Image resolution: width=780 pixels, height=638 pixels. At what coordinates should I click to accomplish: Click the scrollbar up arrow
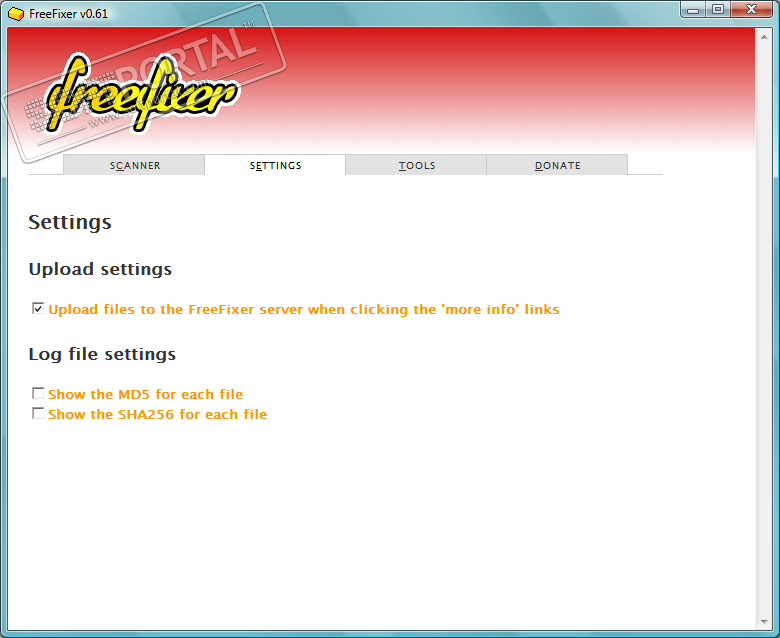coord(764,37)
